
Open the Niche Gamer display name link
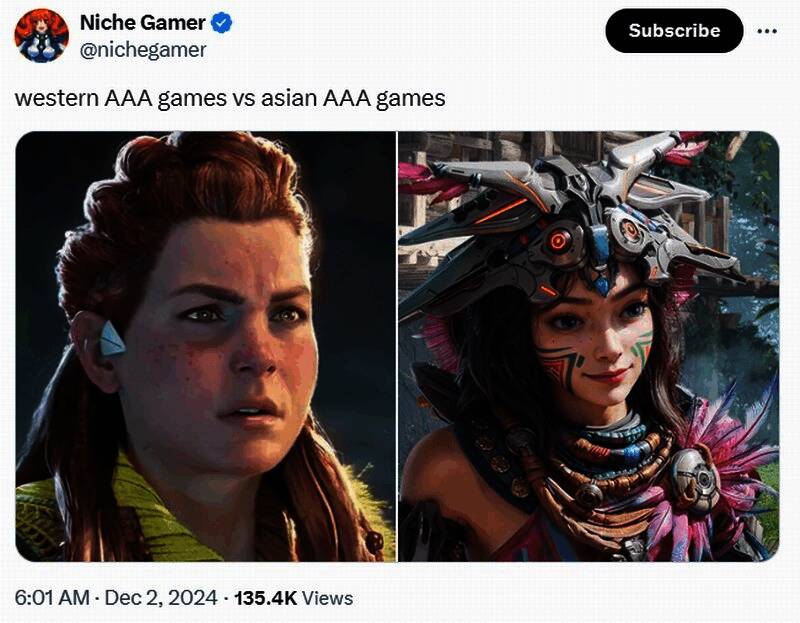point(142,22)
